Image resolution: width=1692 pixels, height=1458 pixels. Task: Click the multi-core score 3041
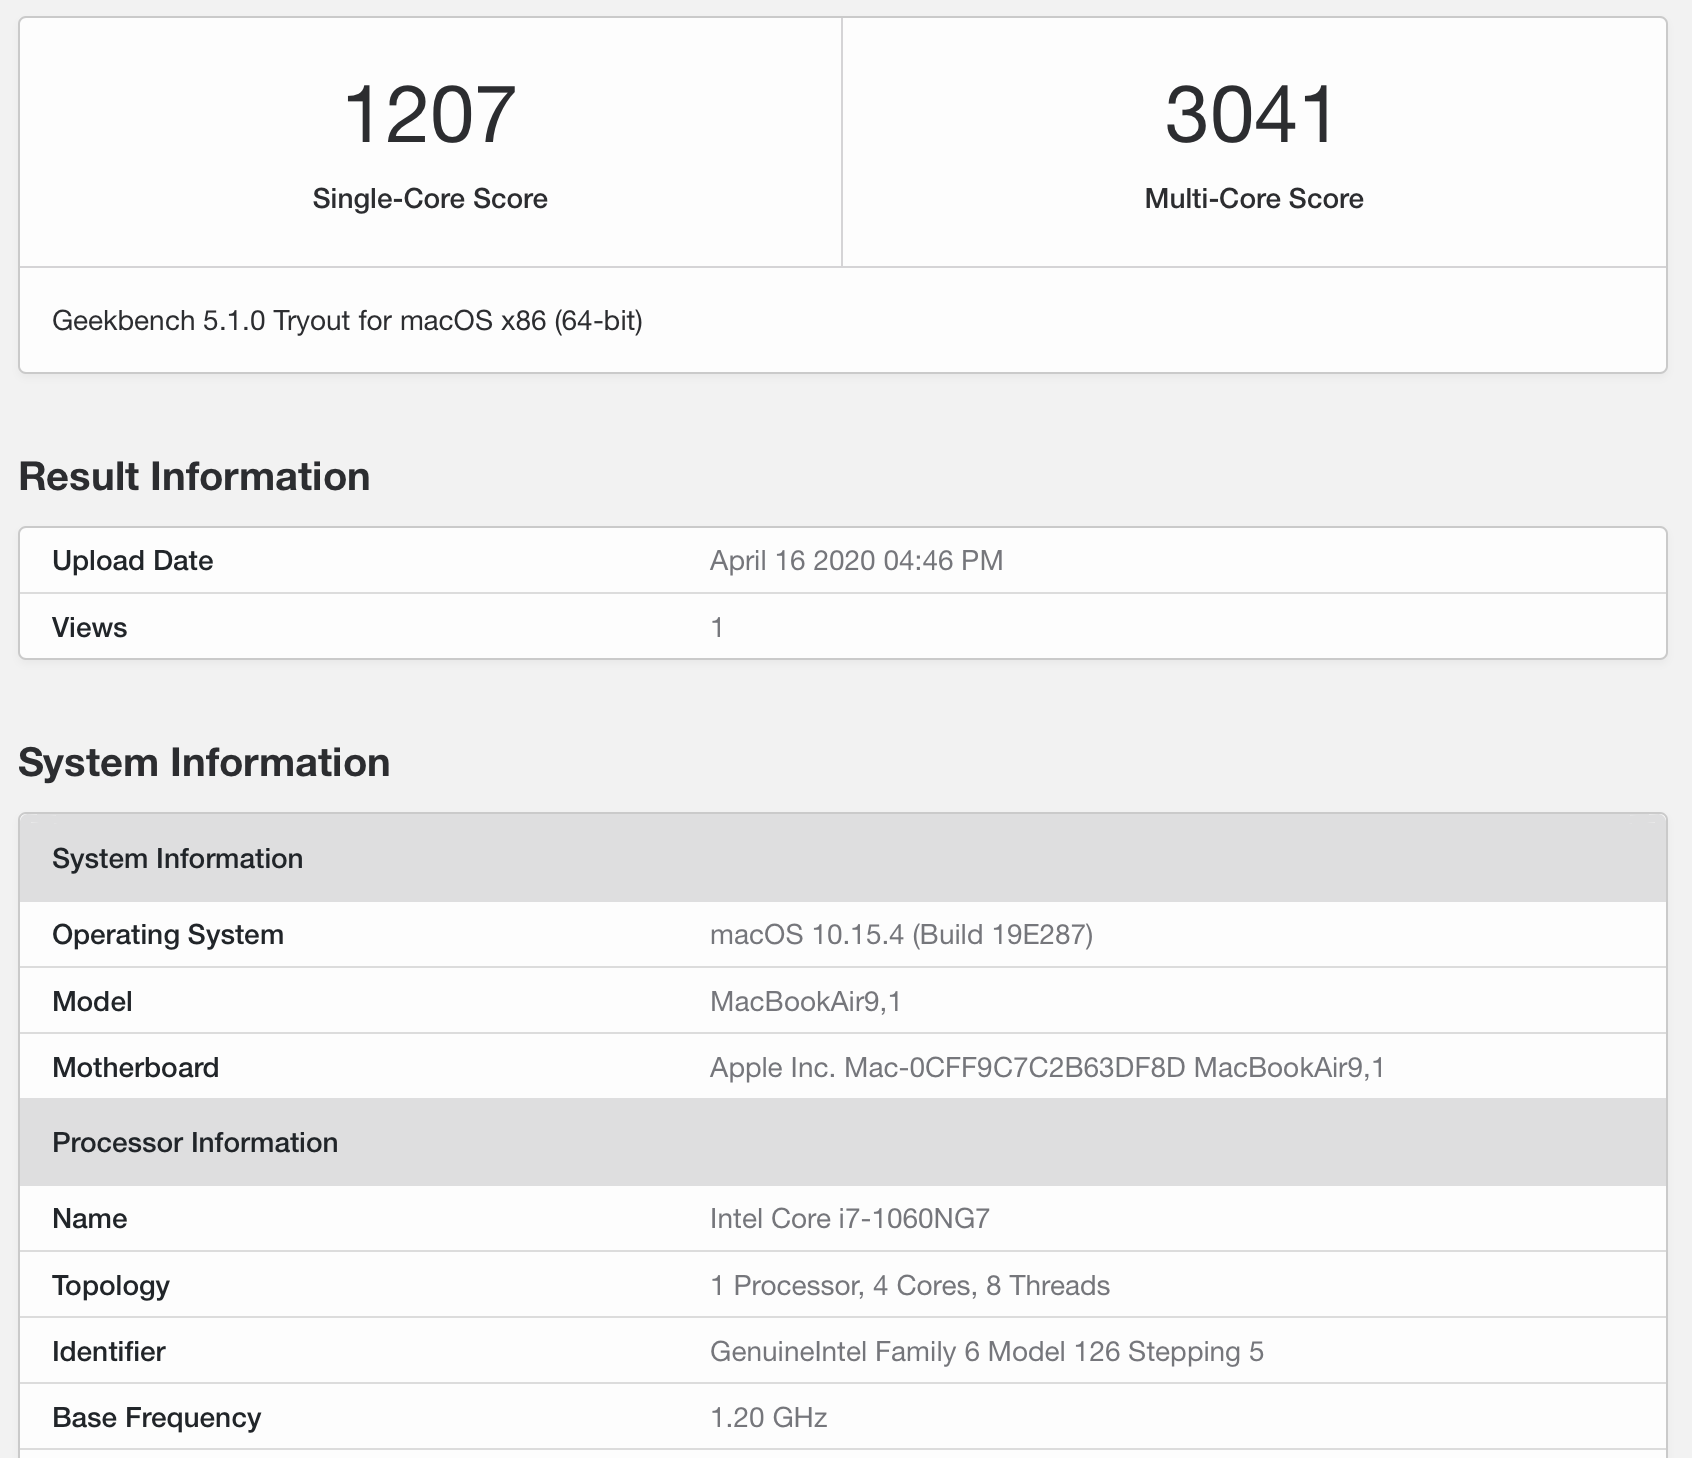pyautogui.click(x=1252, y=115)
